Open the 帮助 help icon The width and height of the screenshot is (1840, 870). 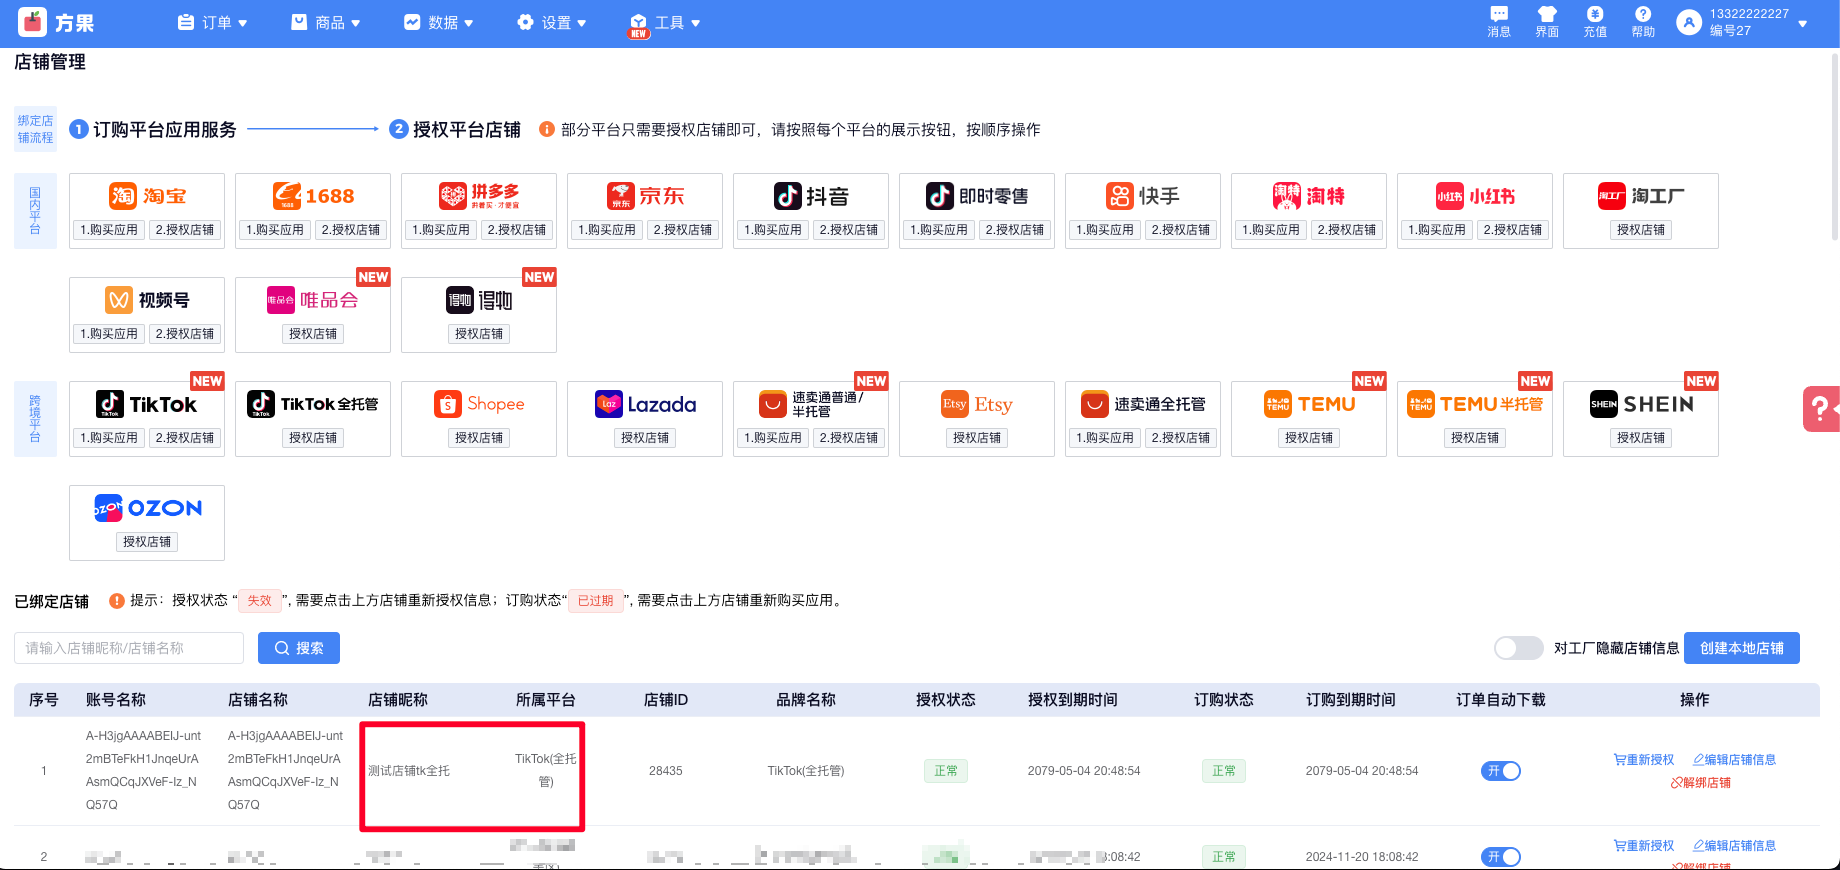tap(1643, 21)
